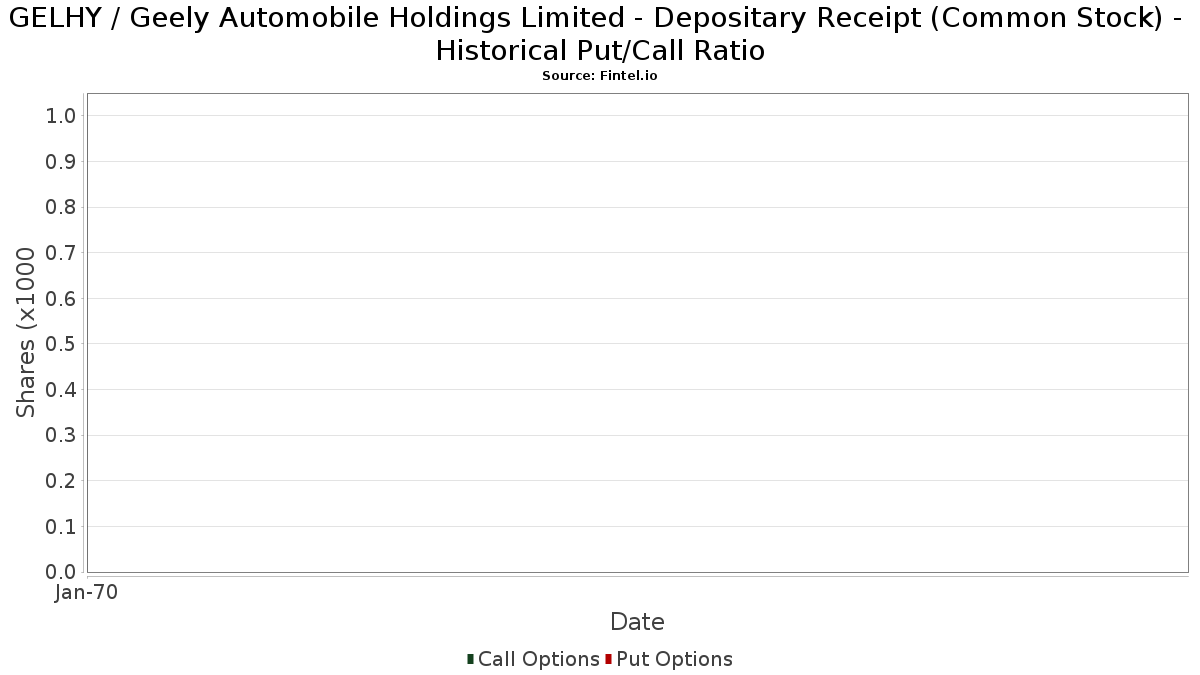The image size is (1200, 675).
Task: Select the 0.9 y-axis tick label
Action: pyautogui.click(x=61, y=162)
